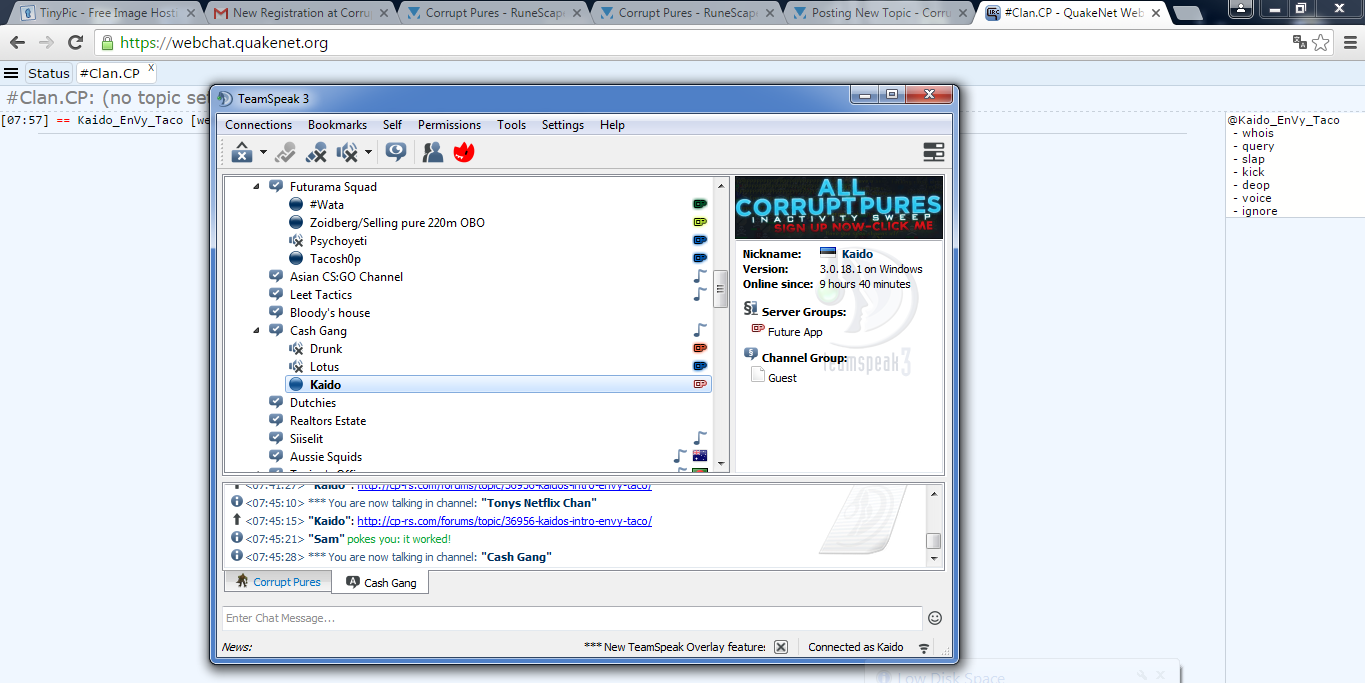Switch to the TinyPic browser tab
The image size is (1365, 683).
[105, 13]
